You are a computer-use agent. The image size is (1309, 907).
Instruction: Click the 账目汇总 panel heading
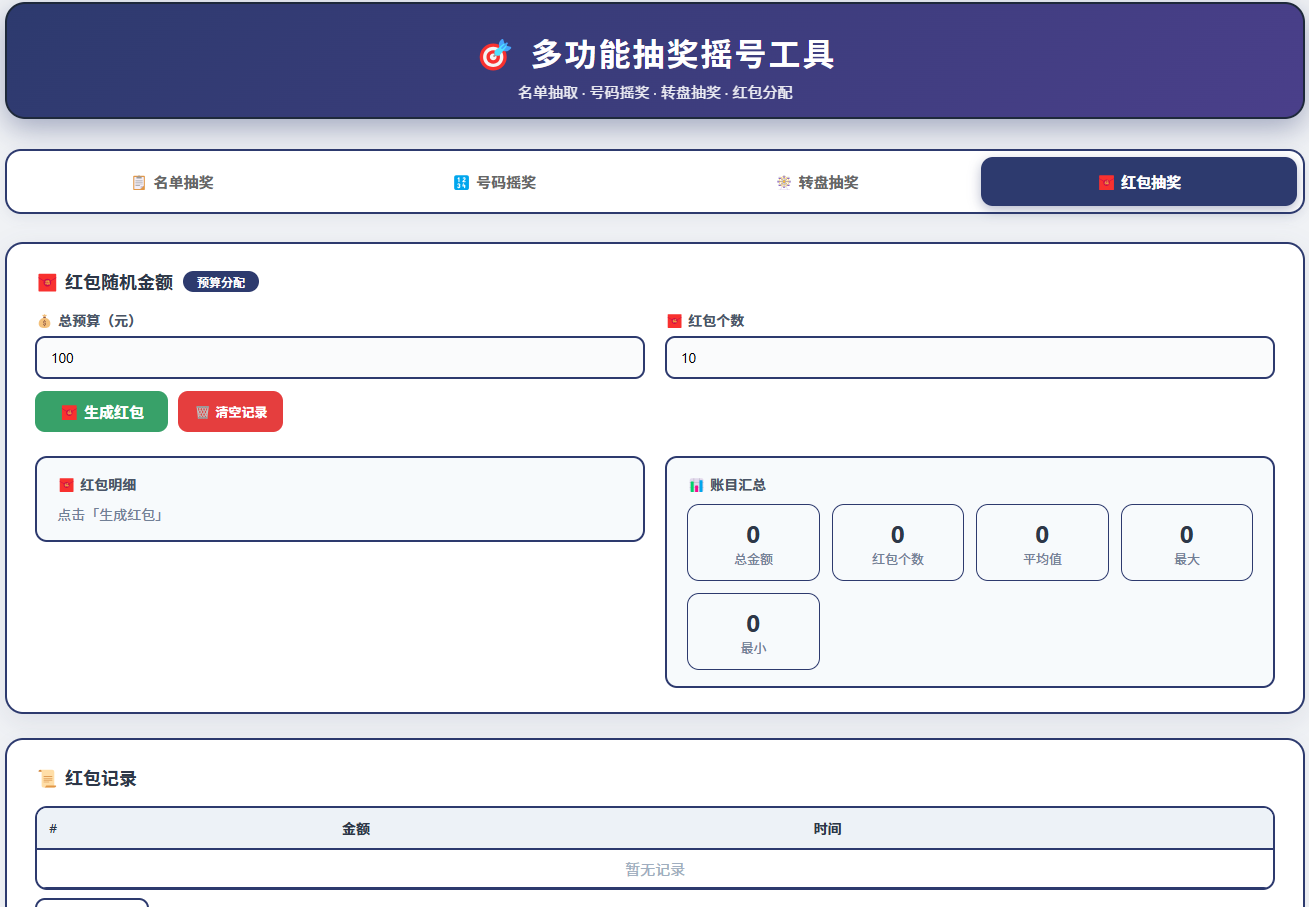pos(738,485)
